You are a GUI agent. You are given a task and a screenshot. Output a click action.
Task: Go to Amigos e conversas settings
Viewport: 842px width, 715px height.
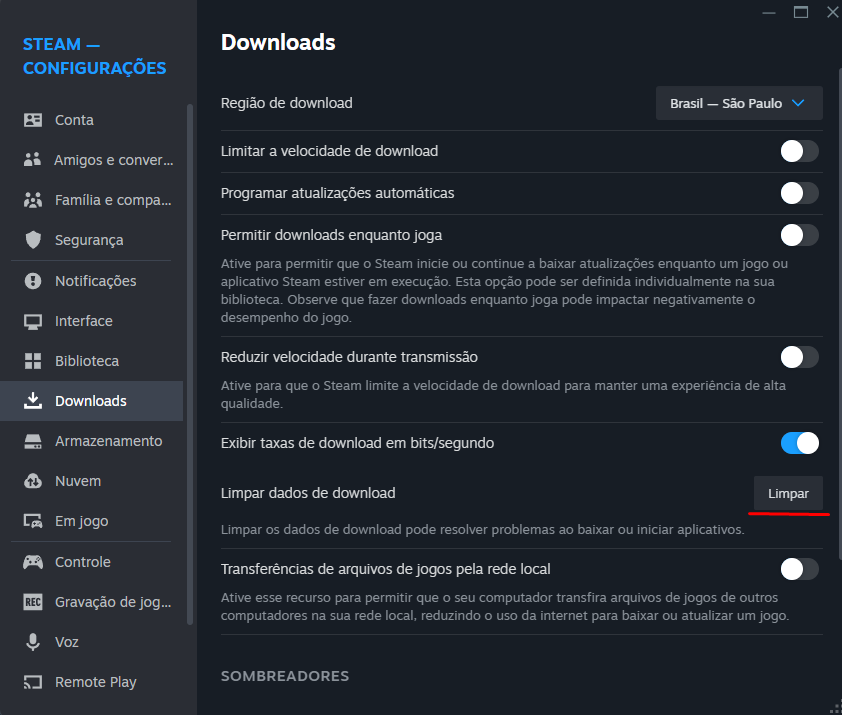coord(91,160)
